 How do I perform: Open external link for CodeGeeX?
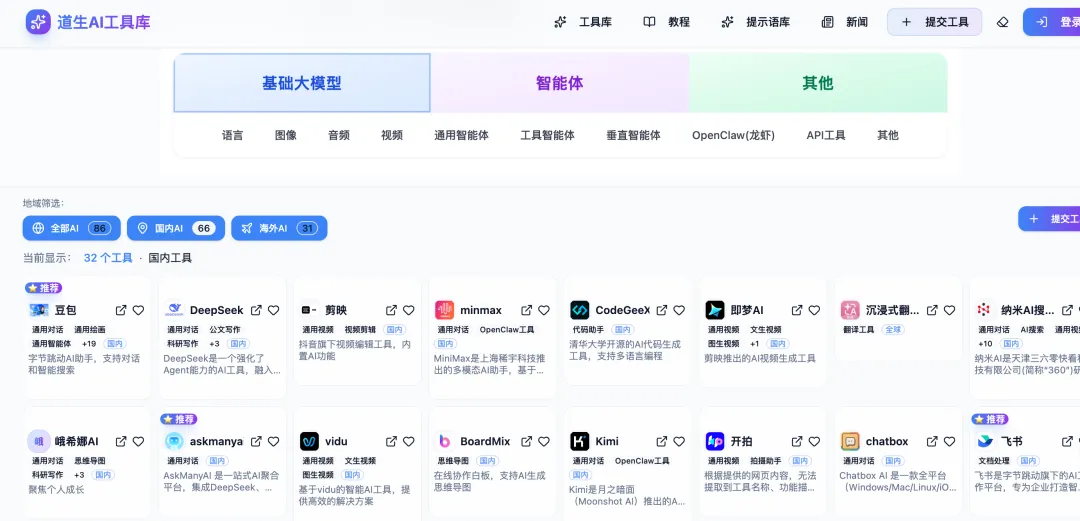pos(662,310)
